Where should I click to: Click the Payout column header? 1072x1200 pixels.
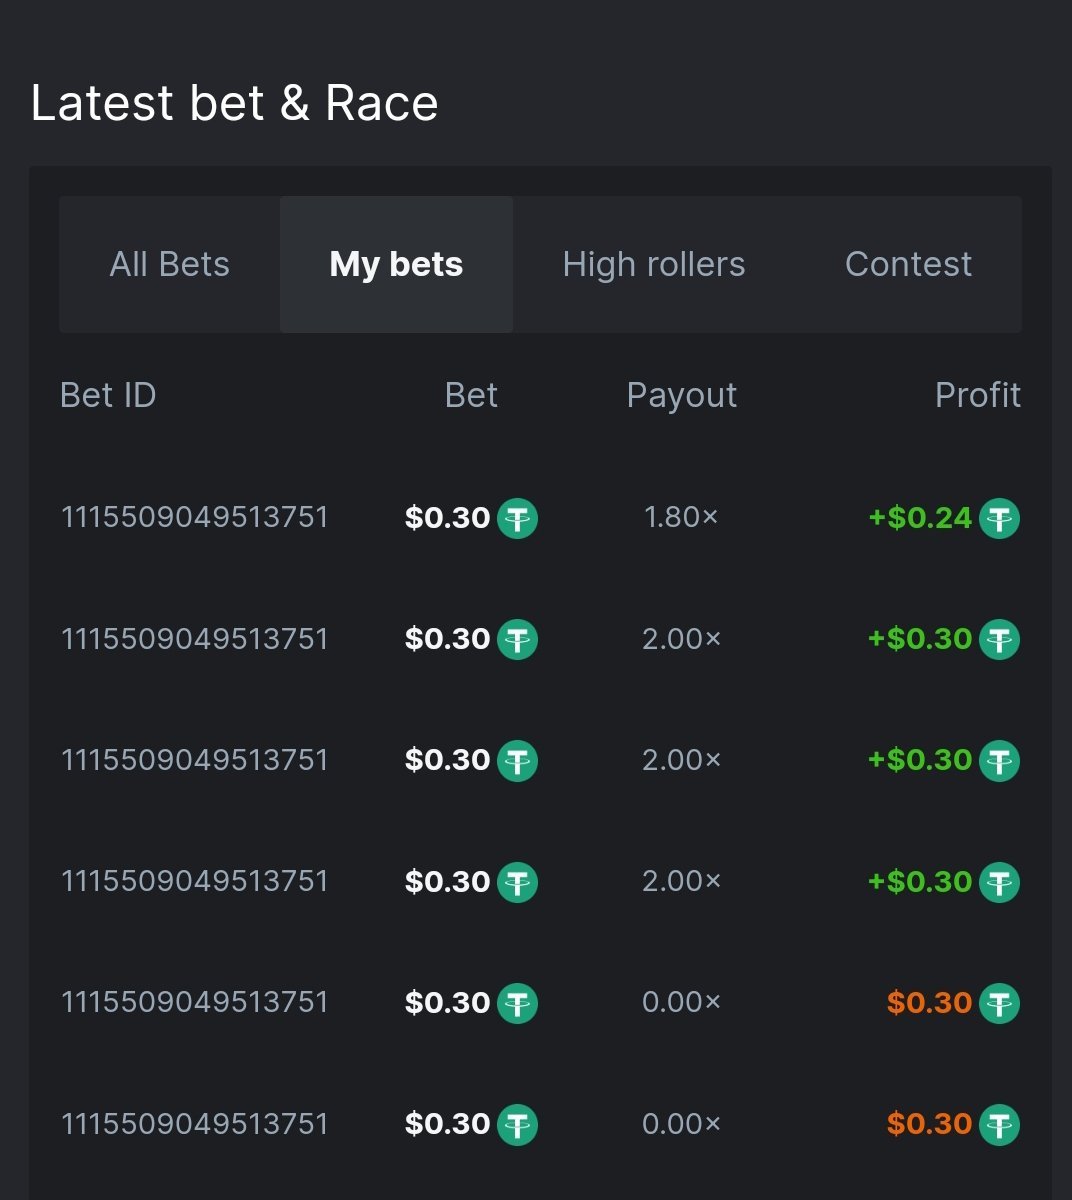tap(681, 395)
